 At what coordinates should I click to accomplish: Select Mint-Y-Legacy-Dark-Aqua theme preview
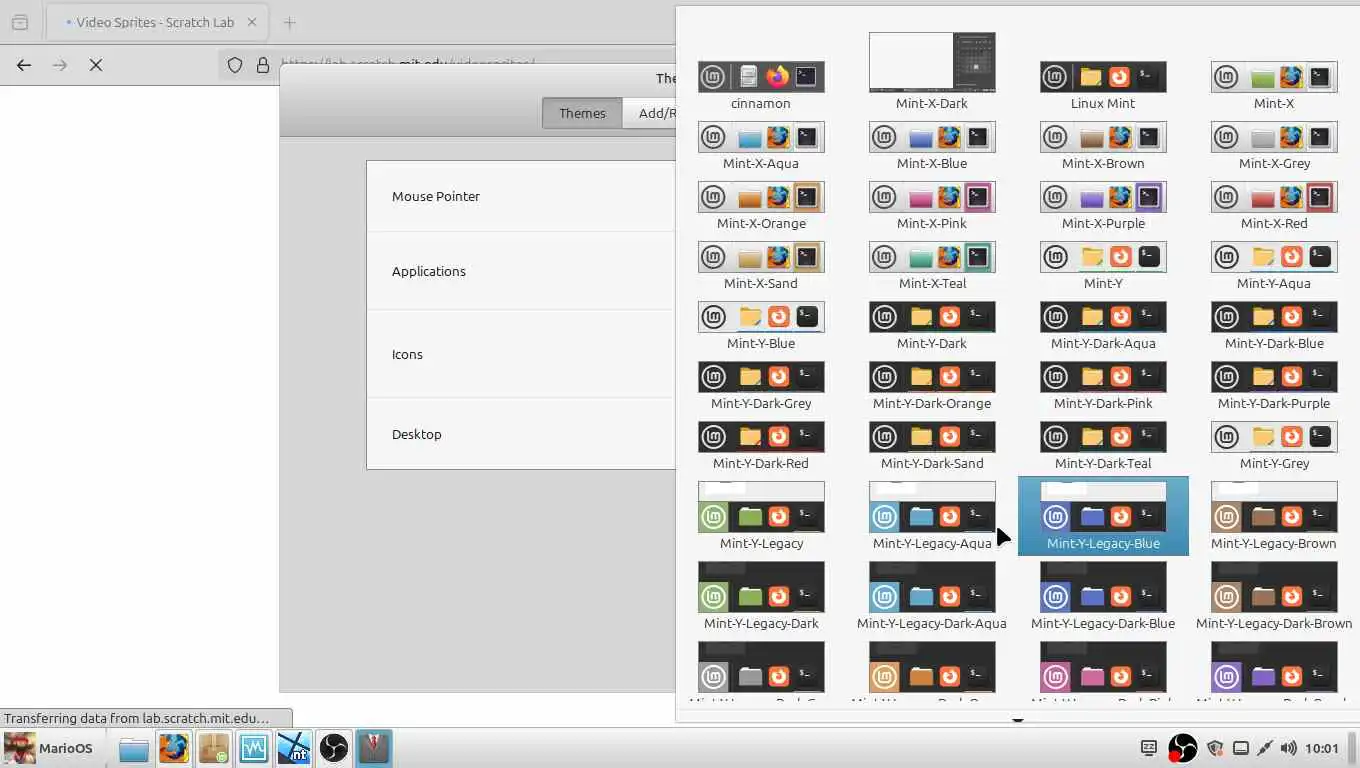pos(932,587)
